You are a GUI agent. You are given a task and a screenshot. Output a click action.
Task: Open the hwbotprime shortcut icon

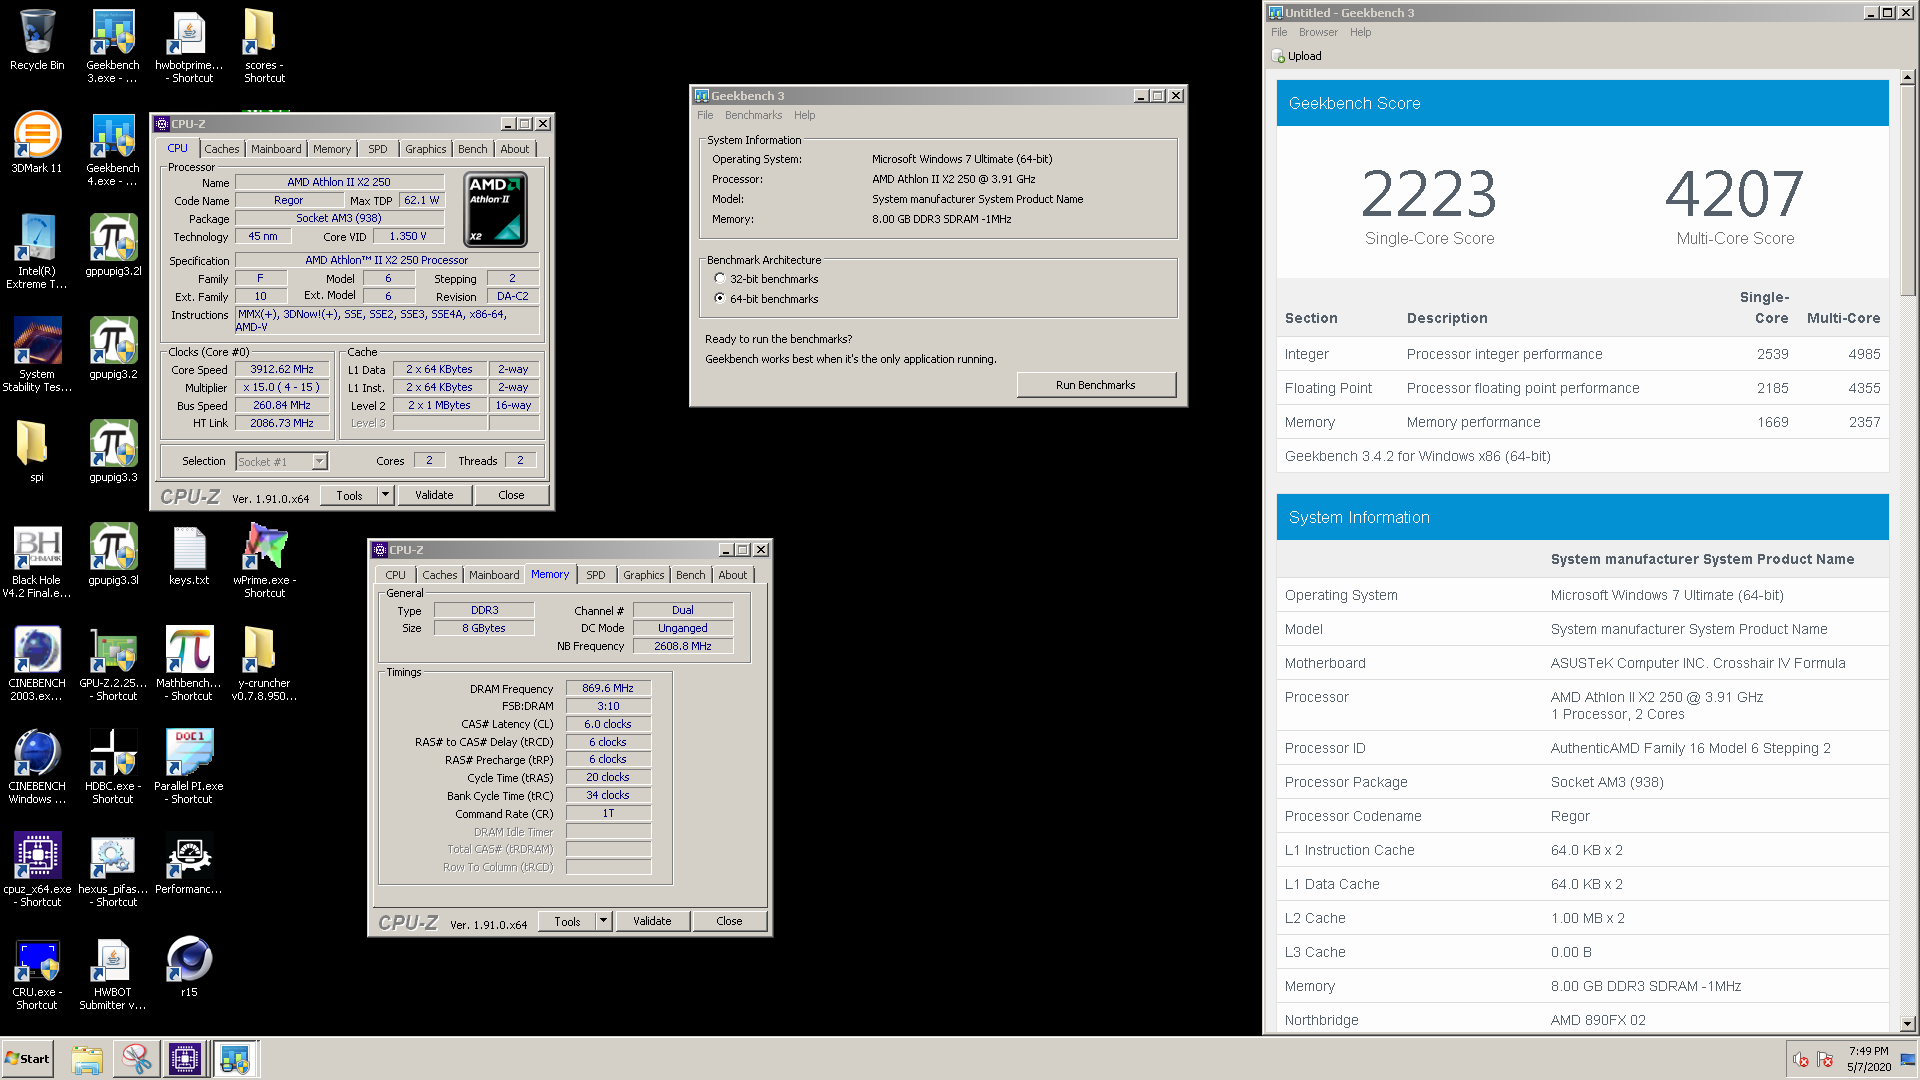click(189, 46)
